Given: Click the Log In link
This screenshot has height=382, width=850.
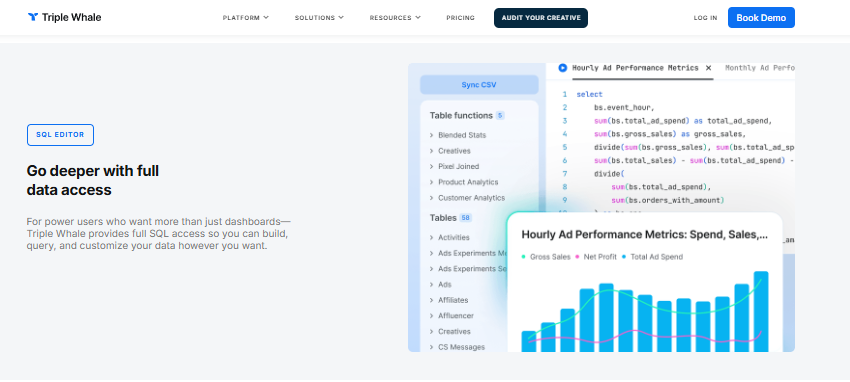Looking at the screenshot, I should click(x=705, y=18).
